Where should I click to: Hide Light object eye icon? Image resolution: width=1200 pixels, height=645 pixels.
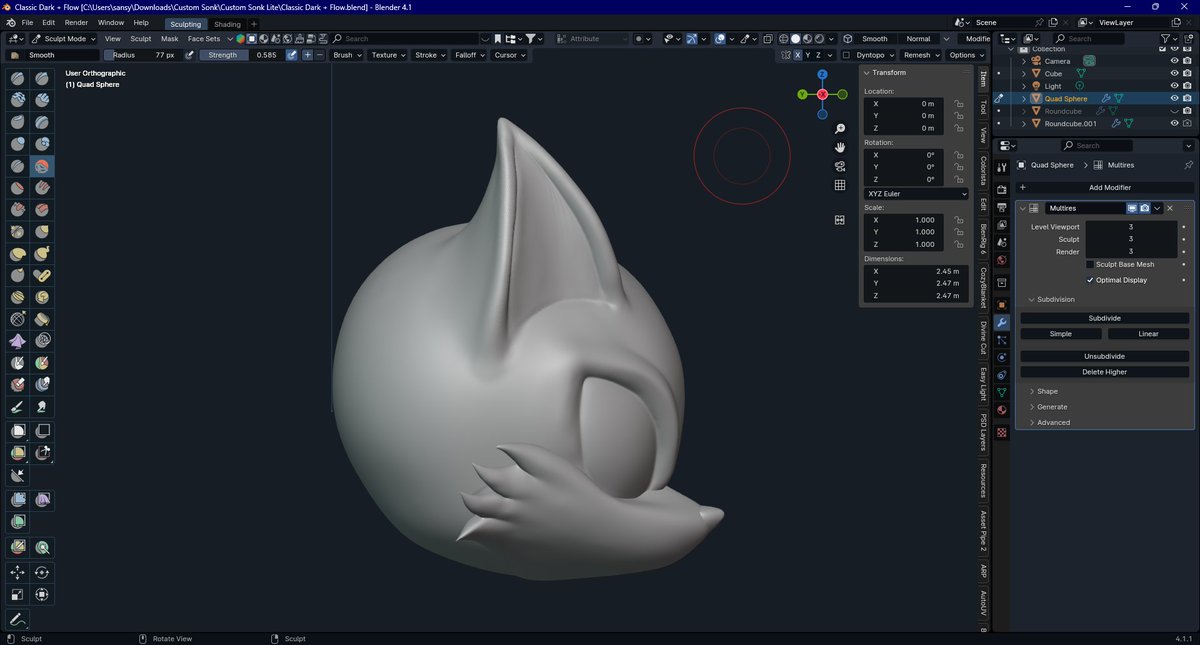point(1174,86)
